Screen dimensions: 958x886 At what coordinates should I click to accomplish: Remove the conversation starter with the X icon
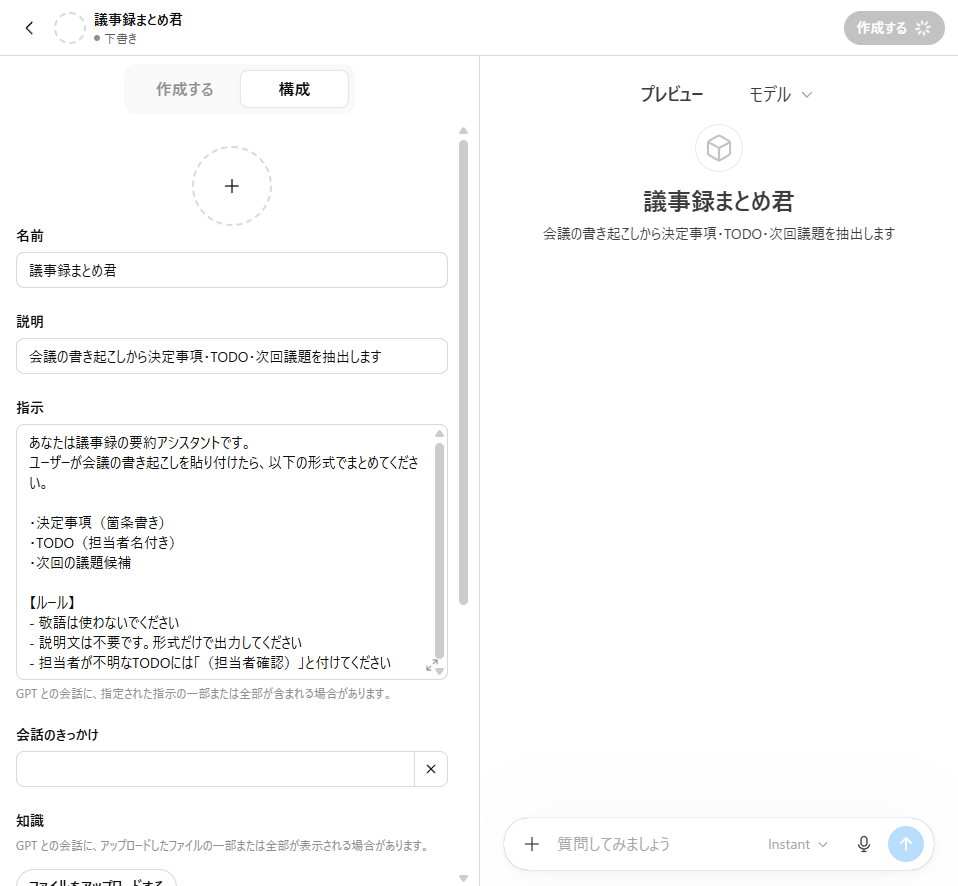pos(431,769)
